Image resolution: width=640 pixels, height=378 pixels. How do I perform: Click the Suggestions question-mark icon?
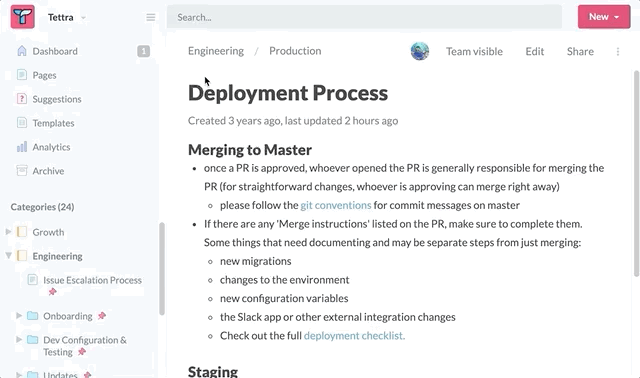[22, 99]
